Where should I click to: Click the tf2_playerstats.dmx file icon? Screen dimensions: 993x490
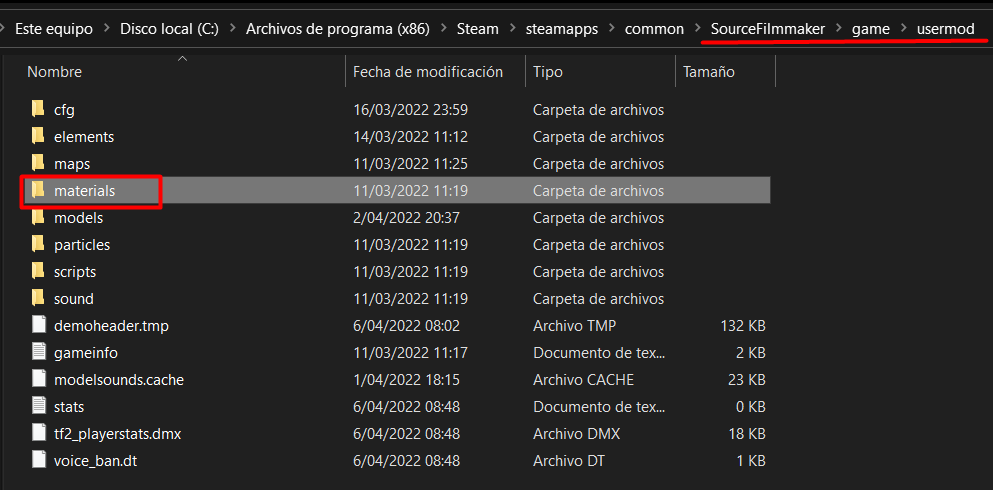(38, 433)
